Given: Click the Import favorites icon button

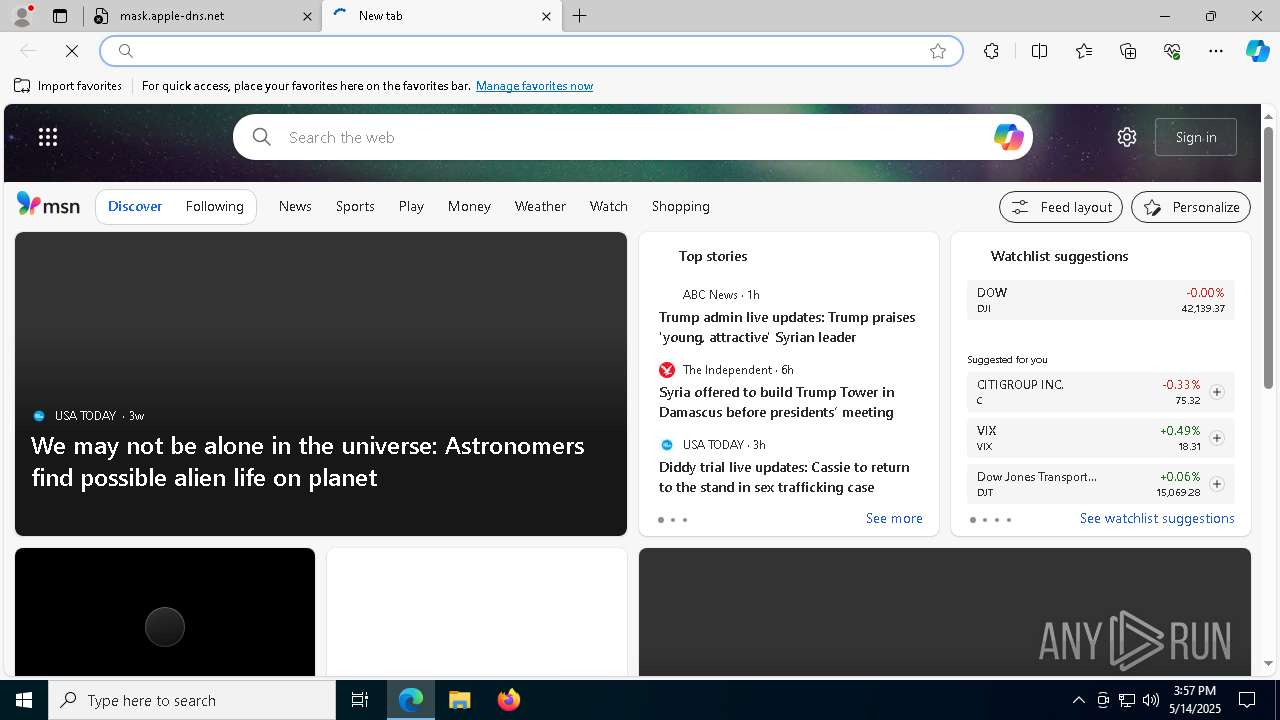Looking at the screenshot, I should click(68, 86).
